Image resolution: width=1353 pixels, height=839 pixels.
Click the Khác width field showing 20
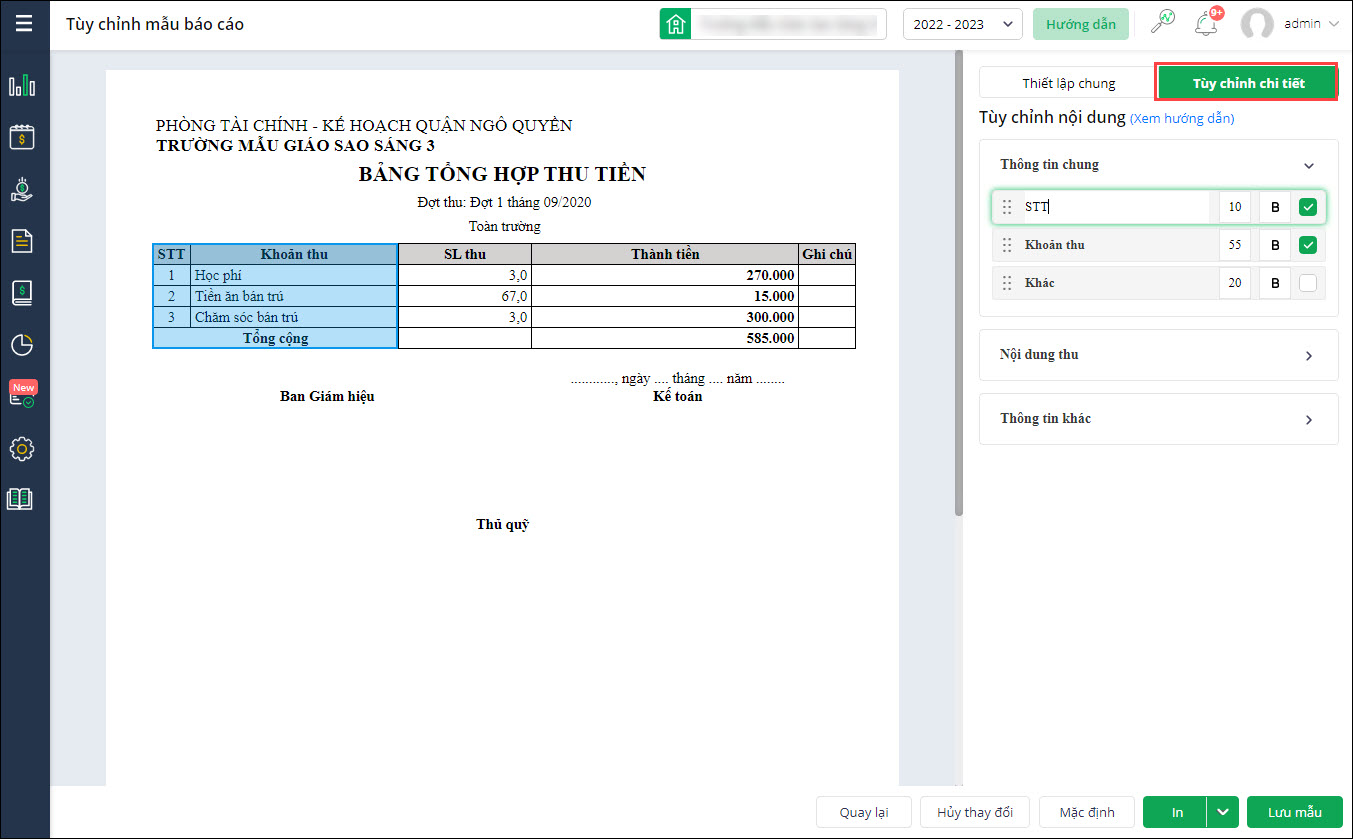pyautogui.click(x=1235, y=283)
